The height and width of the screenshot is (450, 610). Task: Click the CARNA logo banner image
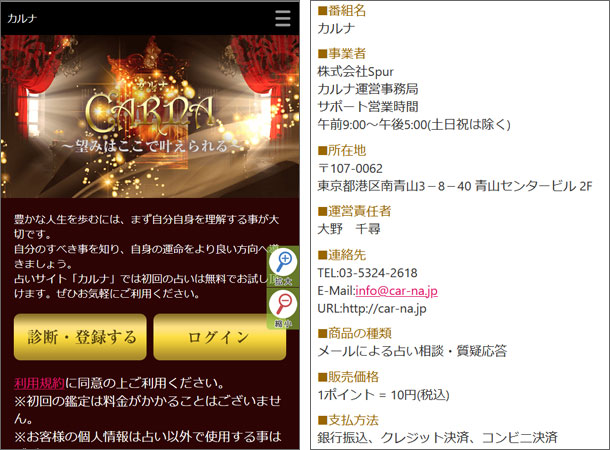pyautogui.click(x=150, y=117)
